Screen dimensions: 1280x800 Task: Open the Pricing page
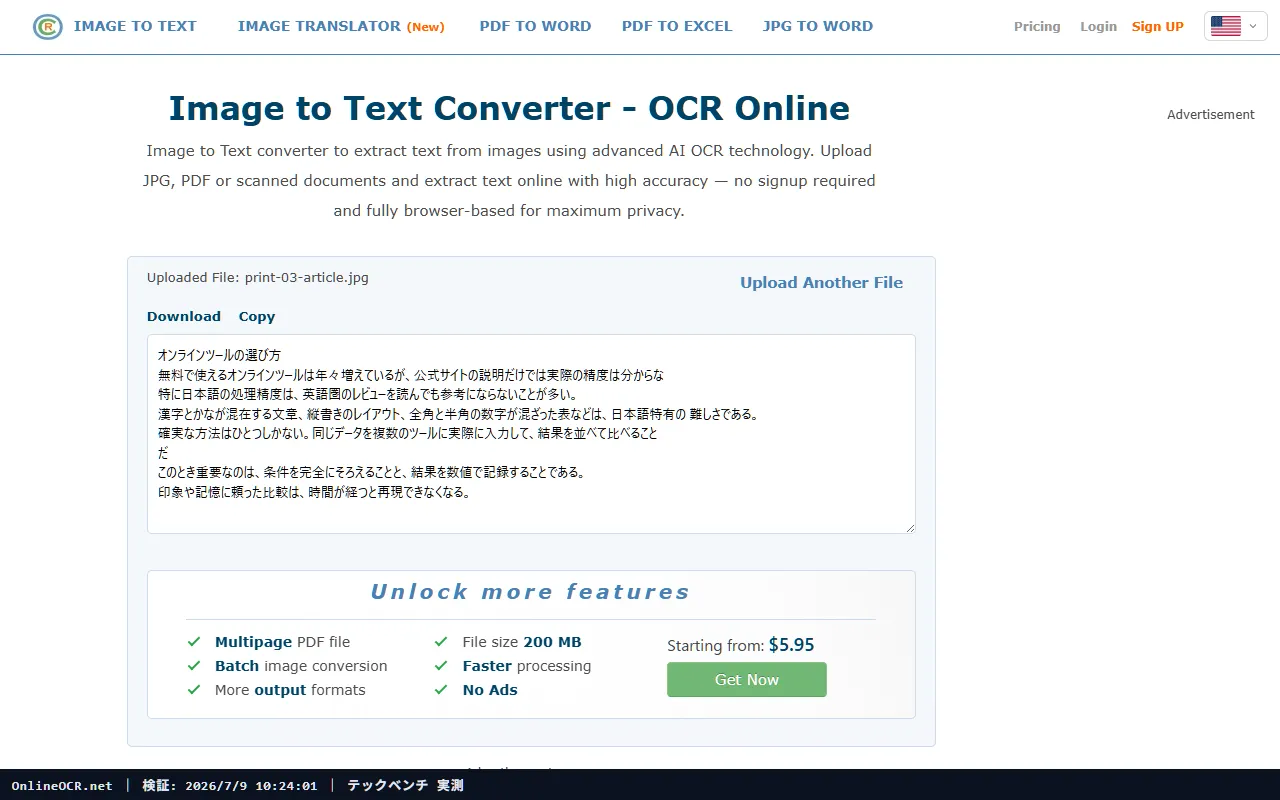[x=1037, y=27]
